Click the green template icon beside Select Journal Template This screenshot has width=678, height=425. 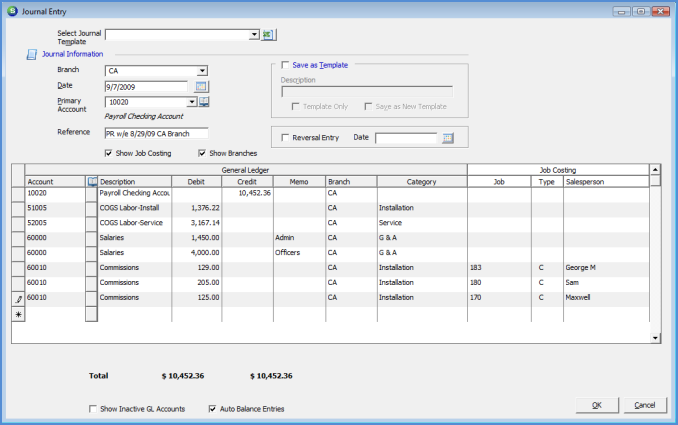[x=268, y=35]
